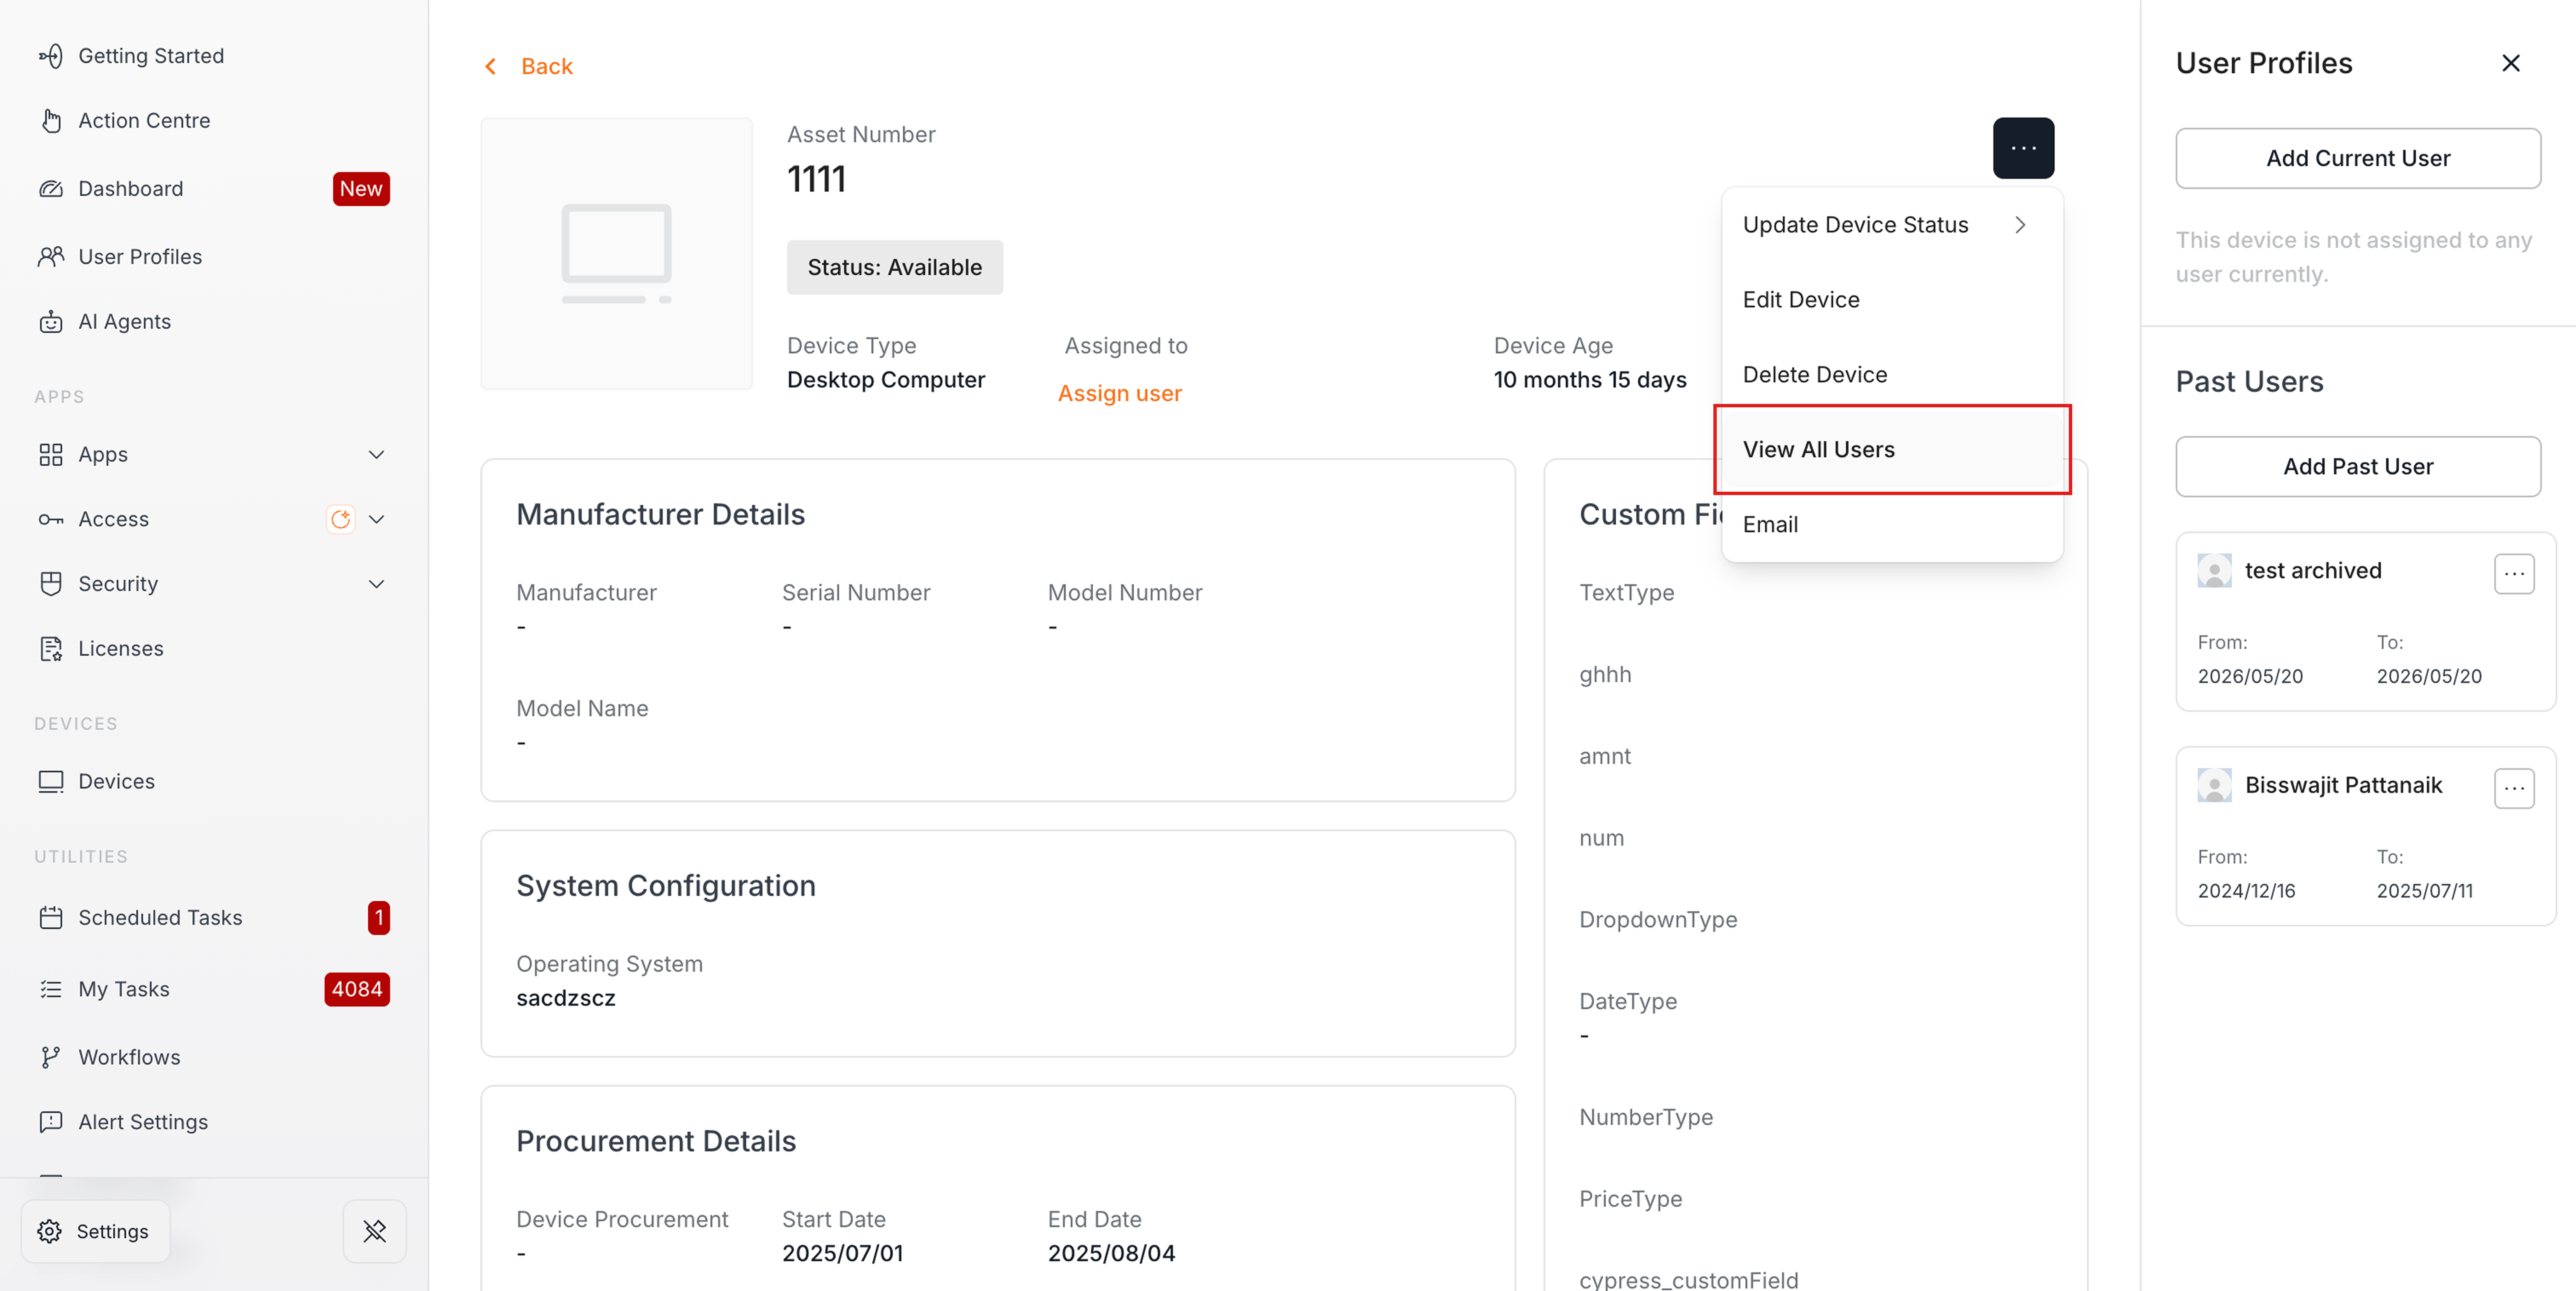Image resolution: width=2576 pixels, height=1291 pixels.
Task: Click the Add Current User button
Action: coord(2358,158)
